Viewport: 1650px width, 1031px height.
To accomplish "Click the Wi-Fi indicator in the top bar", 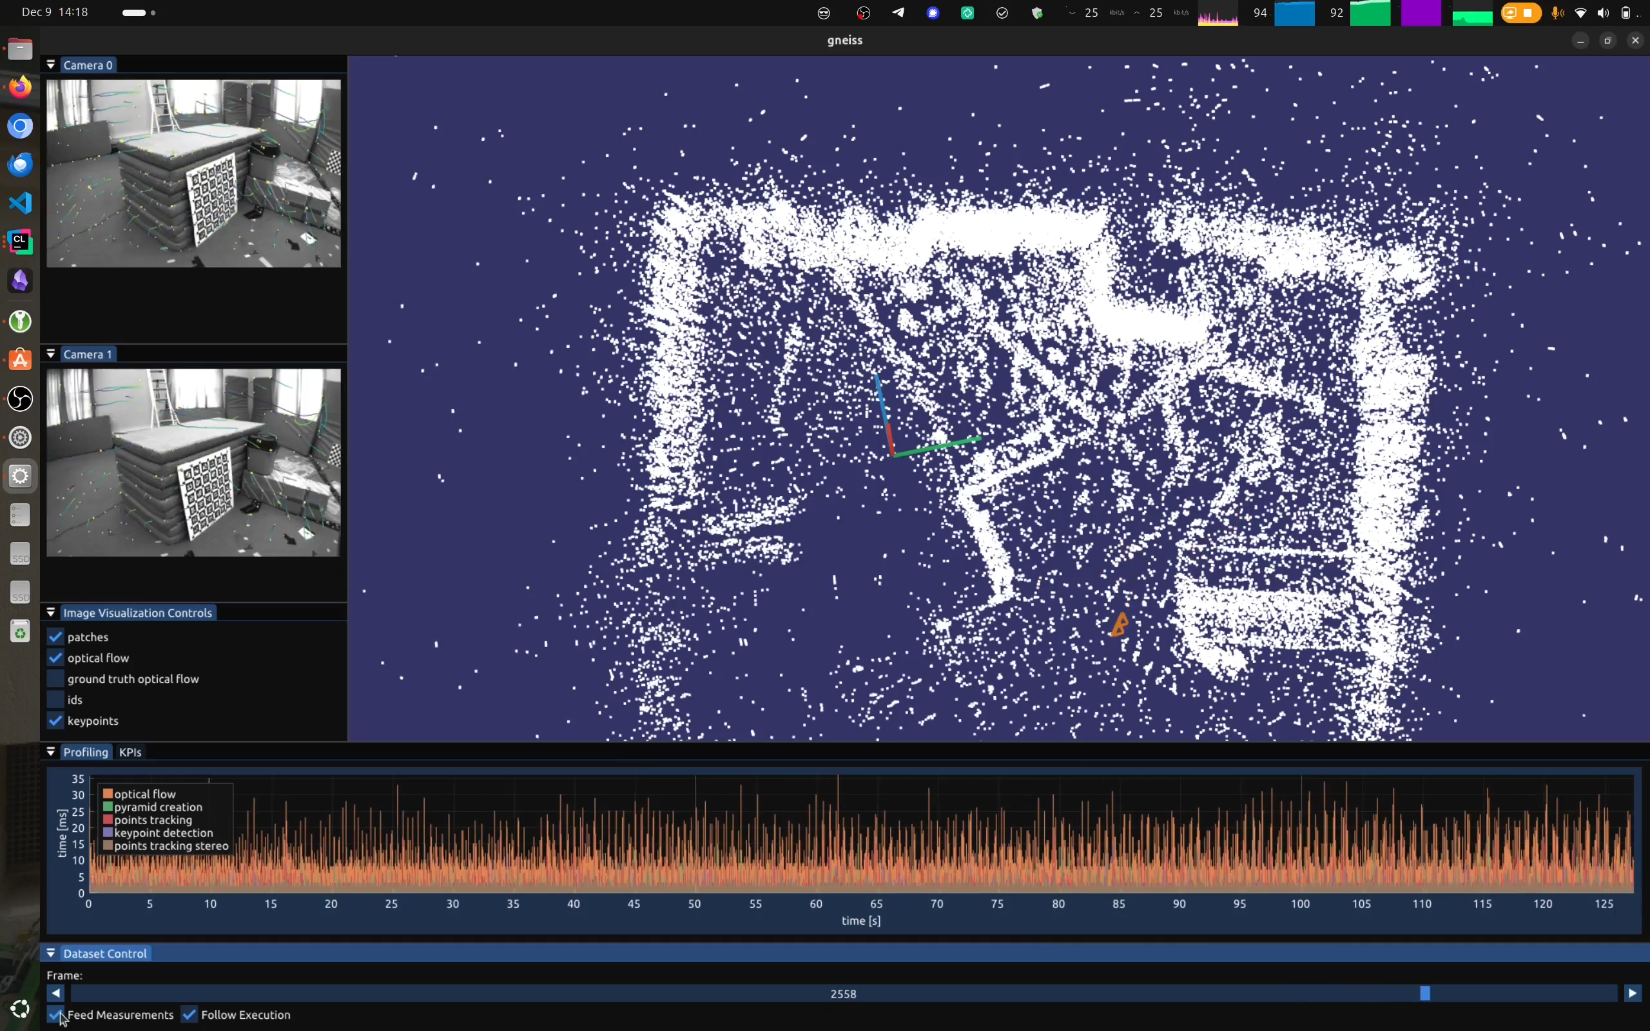I will coord(1580,13).
